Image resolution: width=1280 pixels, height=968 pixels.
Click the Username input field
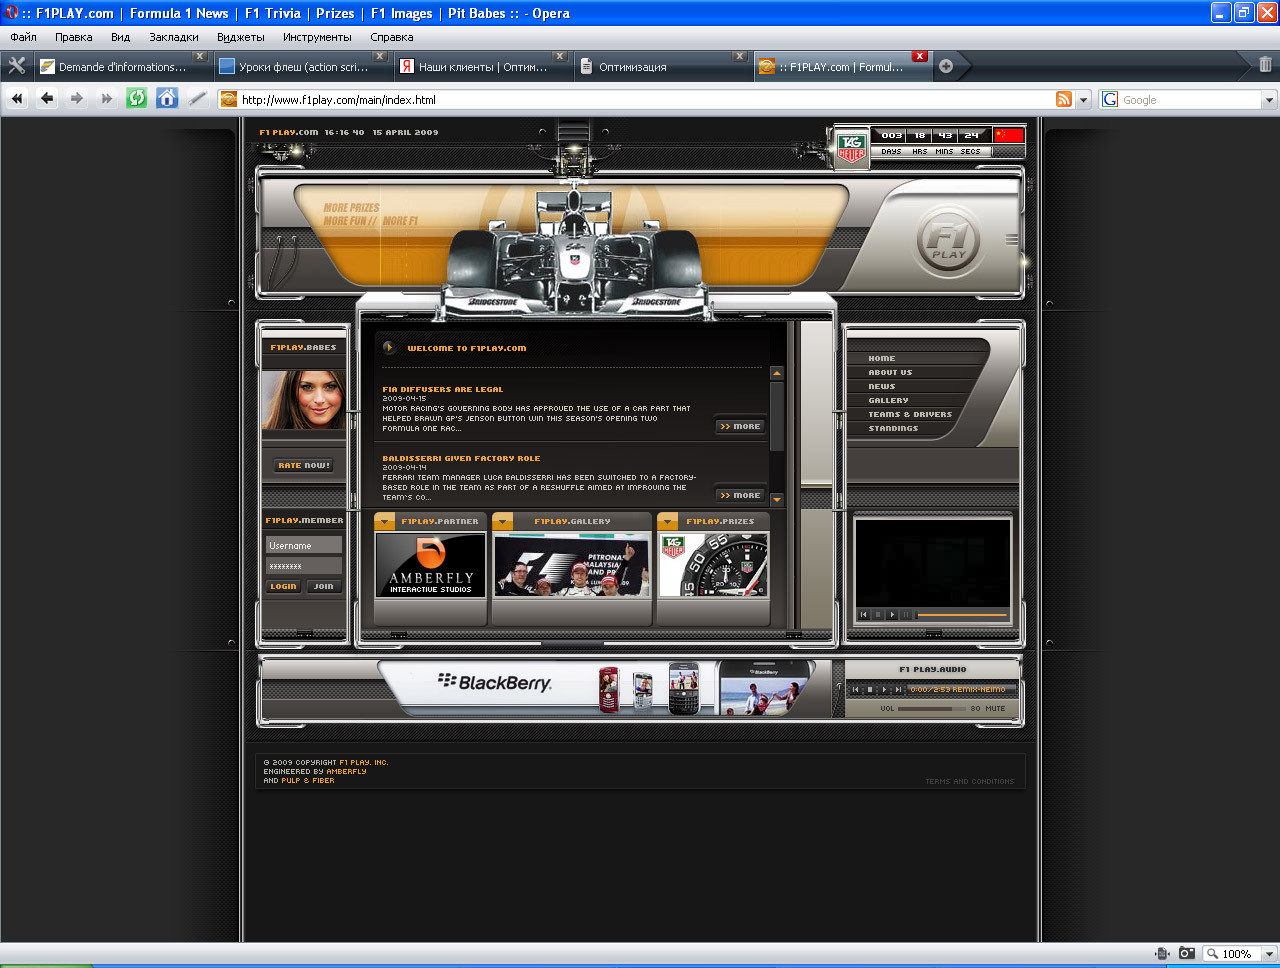pyautogui.click(x=304, y=545)
